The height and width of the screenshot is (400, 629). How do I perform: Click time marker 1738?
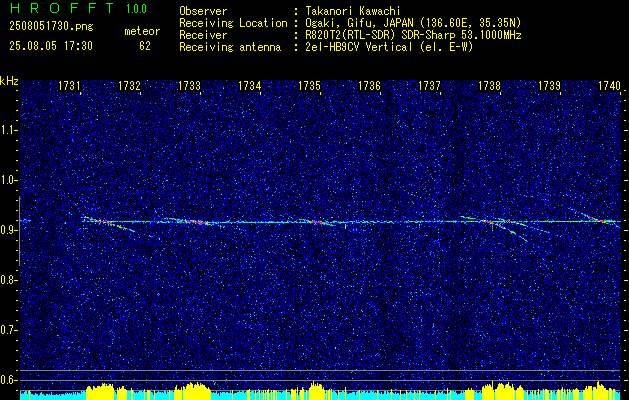point(489,86)
